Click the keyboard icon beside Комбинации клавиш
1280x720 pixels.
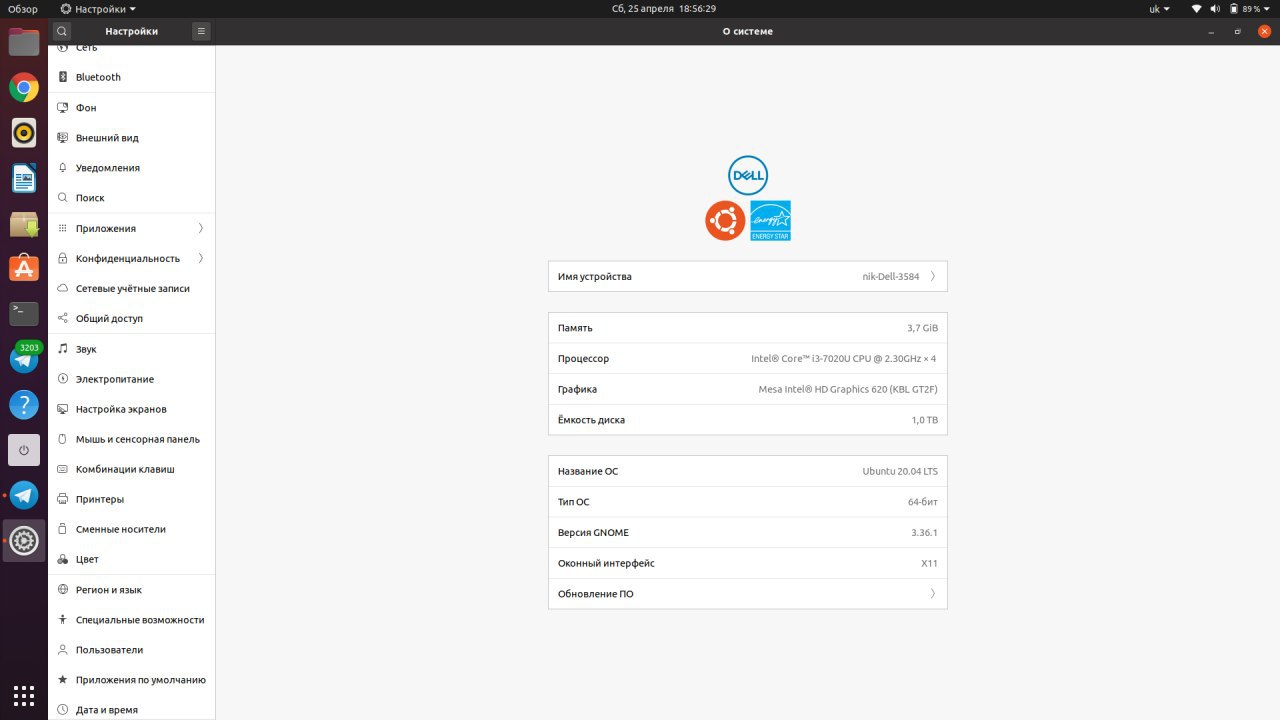pos(63,469)
